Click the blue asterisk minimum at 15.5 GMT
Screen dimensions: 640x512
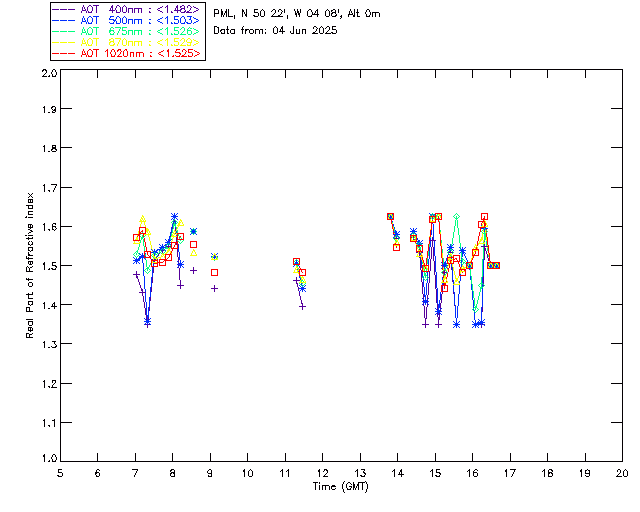[456, 324]
